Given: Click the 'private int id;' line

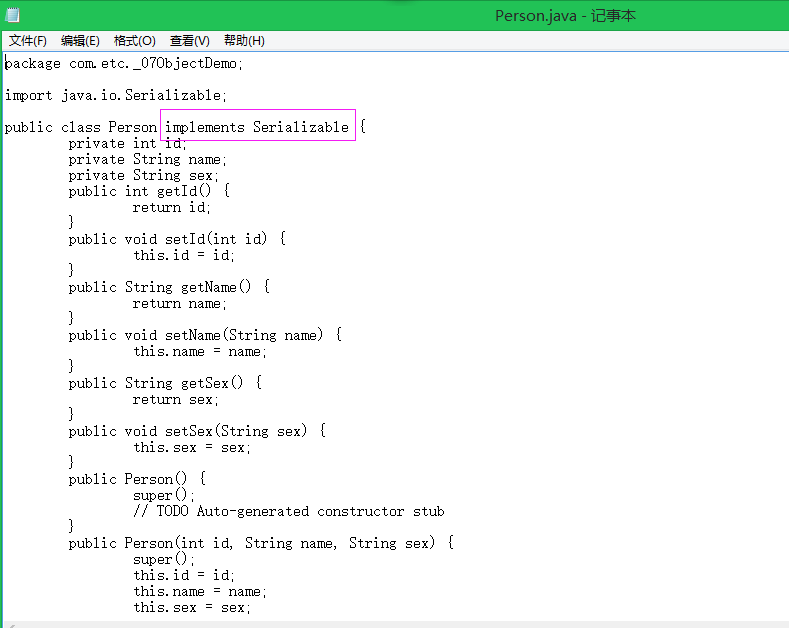Looking at the screenshot, I should [127, 143].
